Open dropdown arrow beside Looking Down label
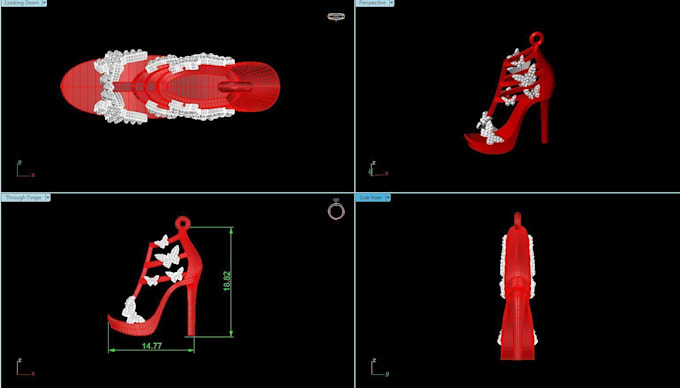This screenshot has width=680, height=388. point(44,3)
